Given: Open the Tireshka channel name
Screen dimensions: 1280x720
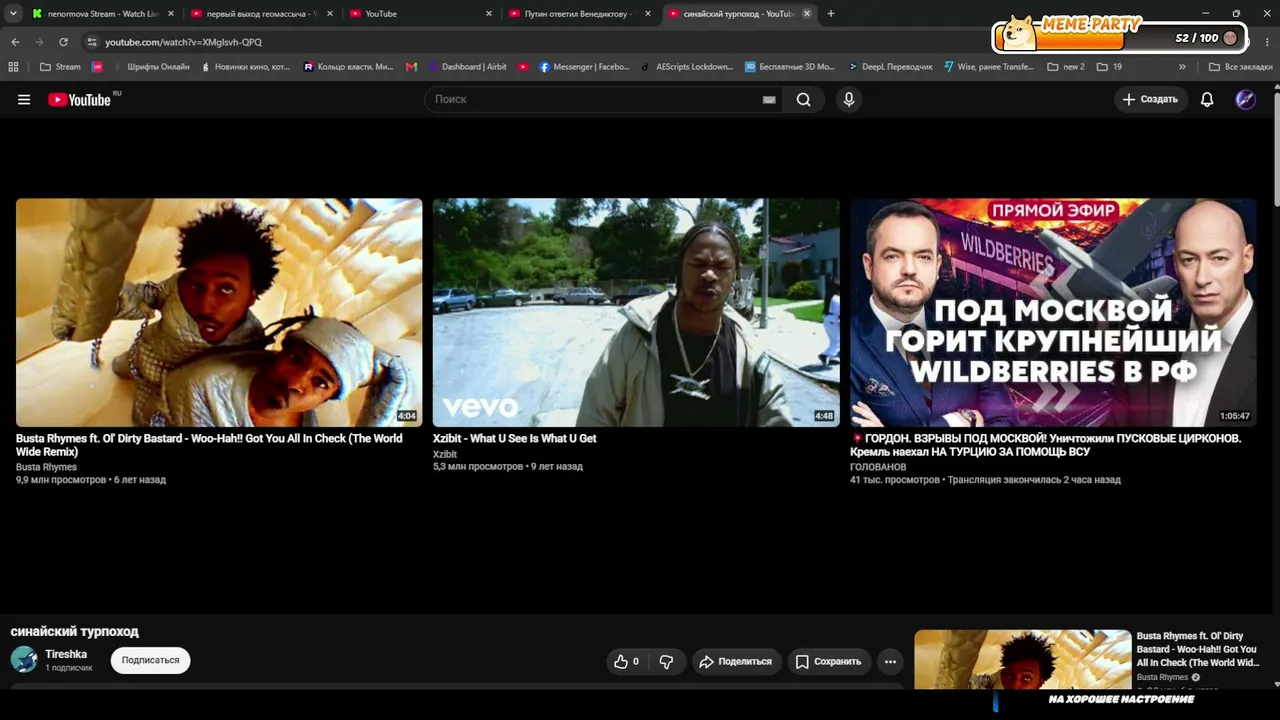Looking at the screenshot, I should 66,654.
